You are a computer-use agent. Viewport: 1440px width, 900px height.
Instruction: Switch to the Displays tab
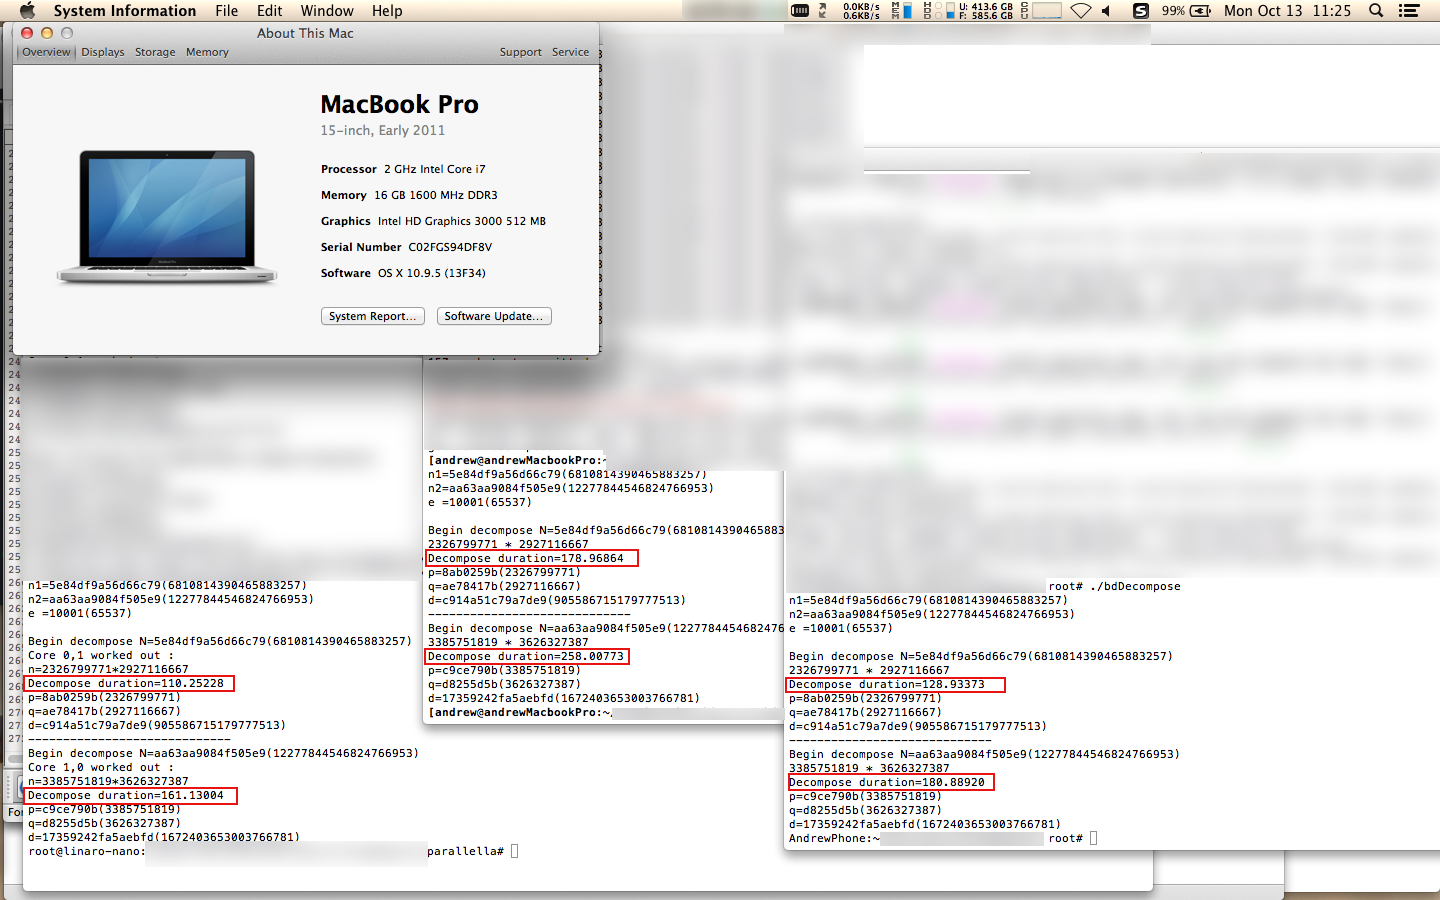click(x=103, y=52)
